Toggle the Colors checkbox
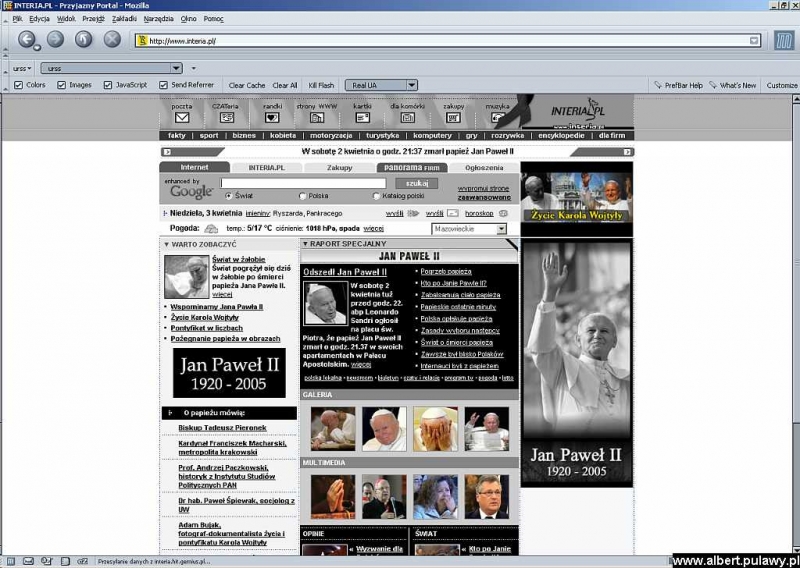Image resolution: width=800 pixels, height=568 pixels. pos(19,85)
